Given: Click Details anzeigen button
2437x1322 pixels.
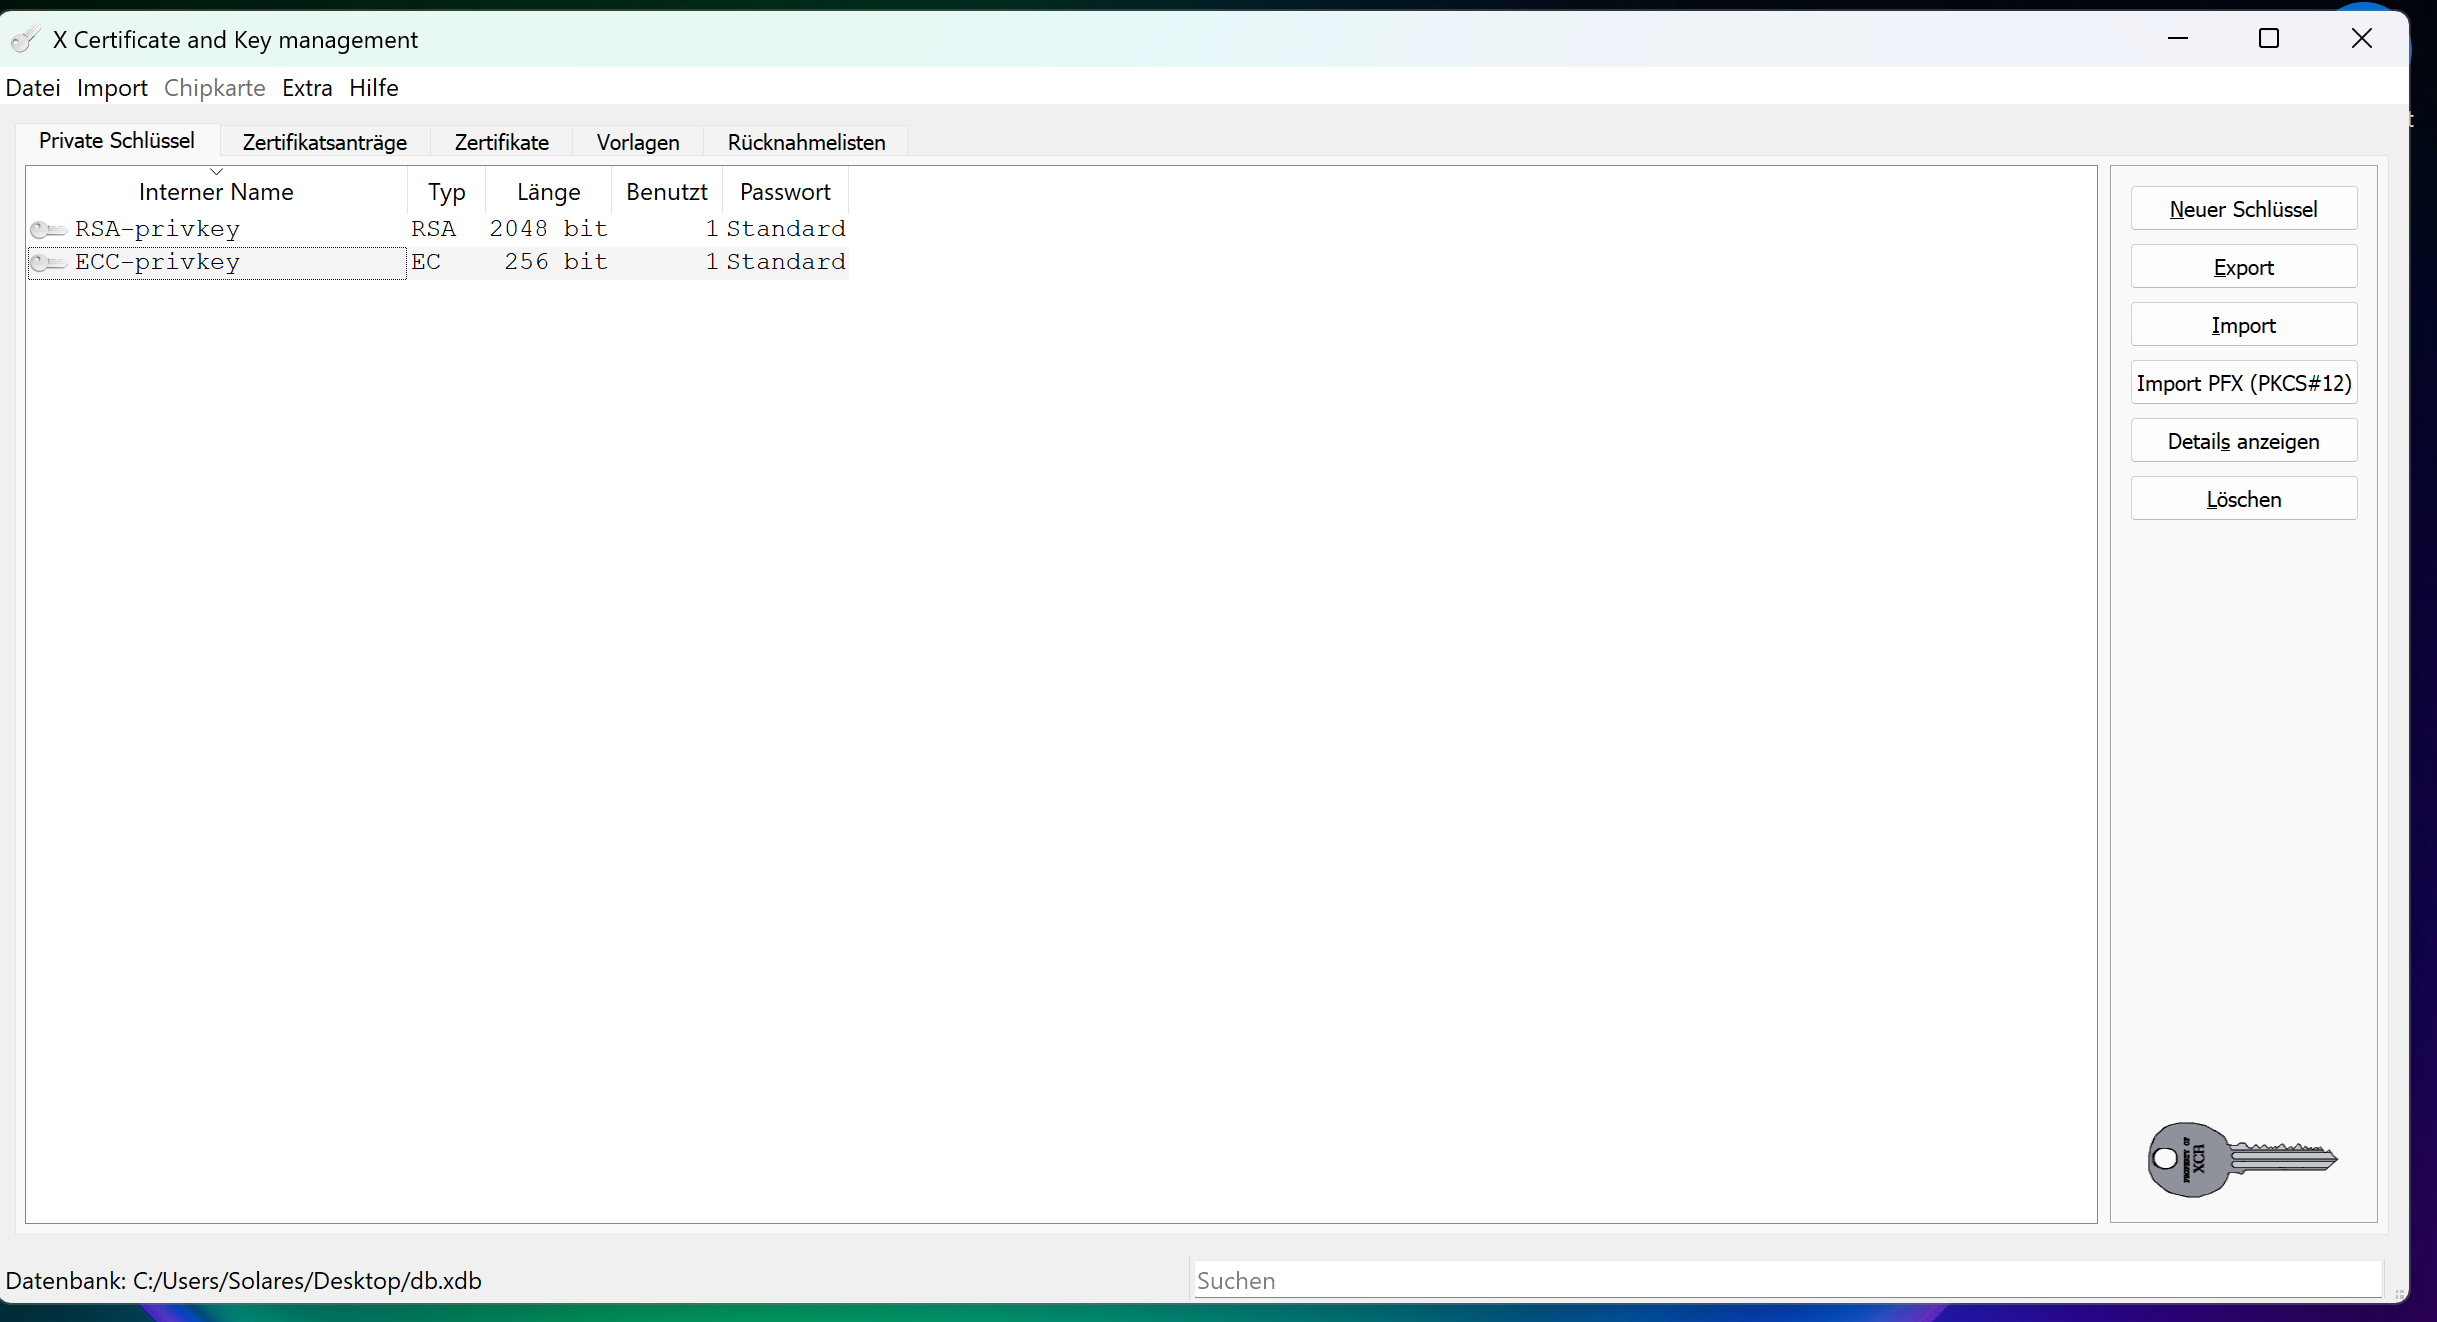Looking at the screenshot, I should (x=2244, y=441).
